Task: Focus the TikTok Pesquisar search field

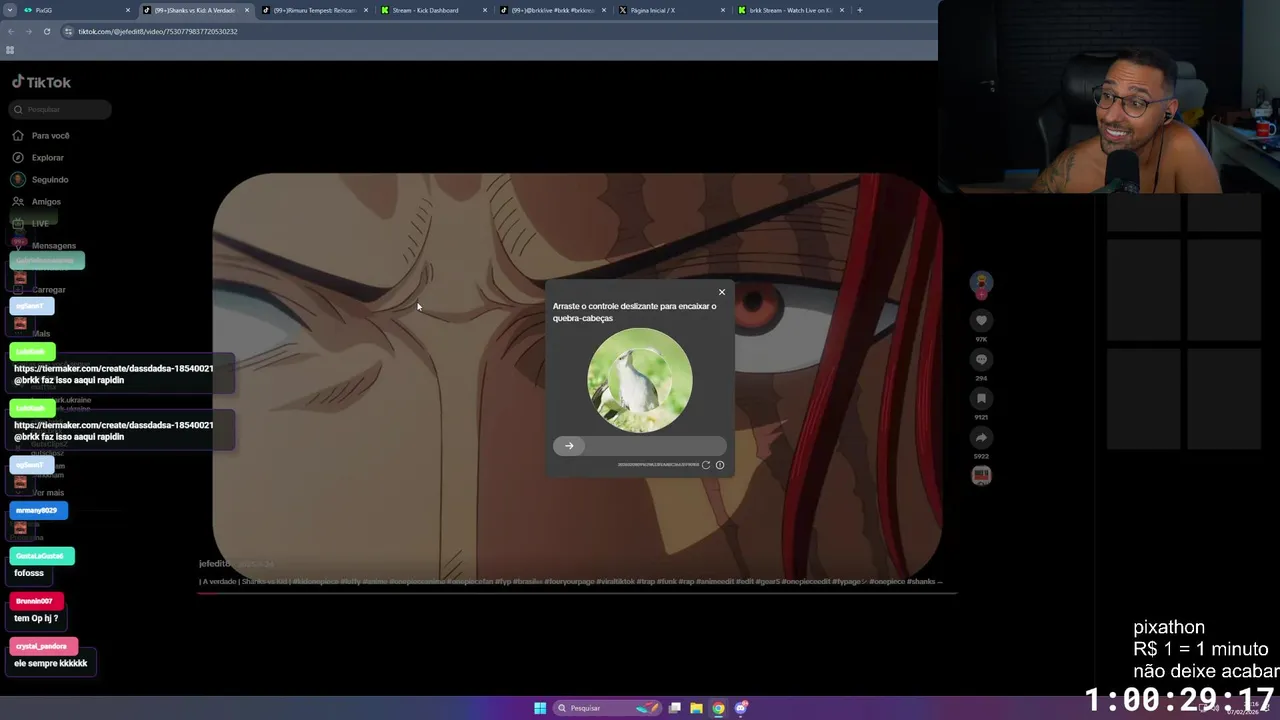Action: [61, 109]
